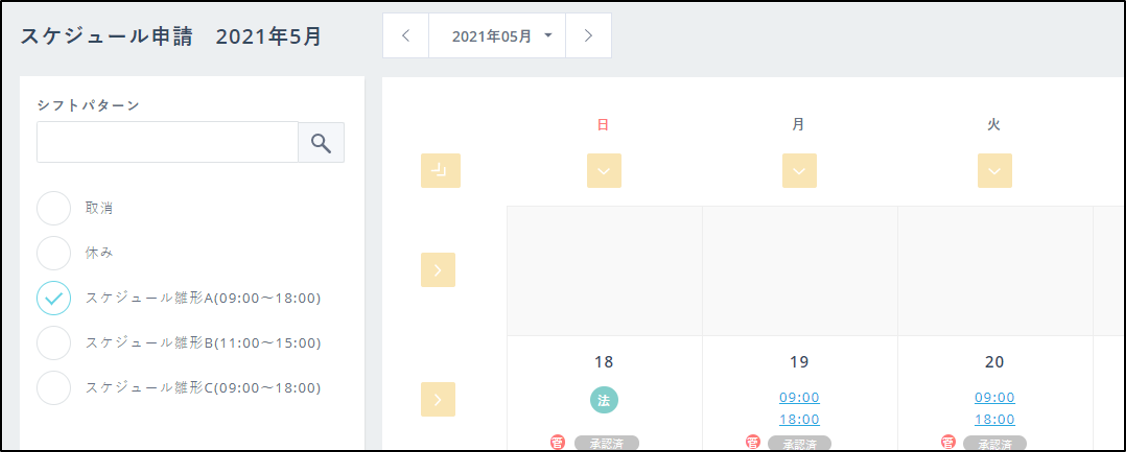This screenshot has height=452, width=1126.
Task: Open the 18:00 link on day 20
Action: [994, 419]
